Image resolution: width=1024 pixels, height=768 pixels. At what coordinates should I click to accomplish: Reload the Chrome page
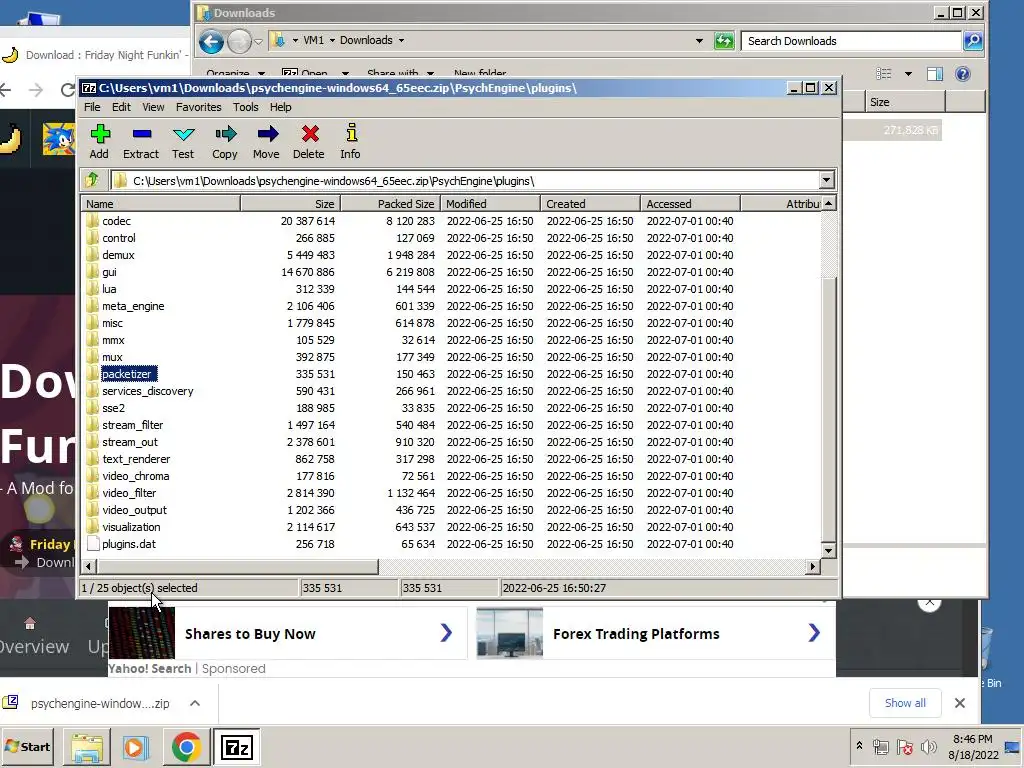pos(67,89)
